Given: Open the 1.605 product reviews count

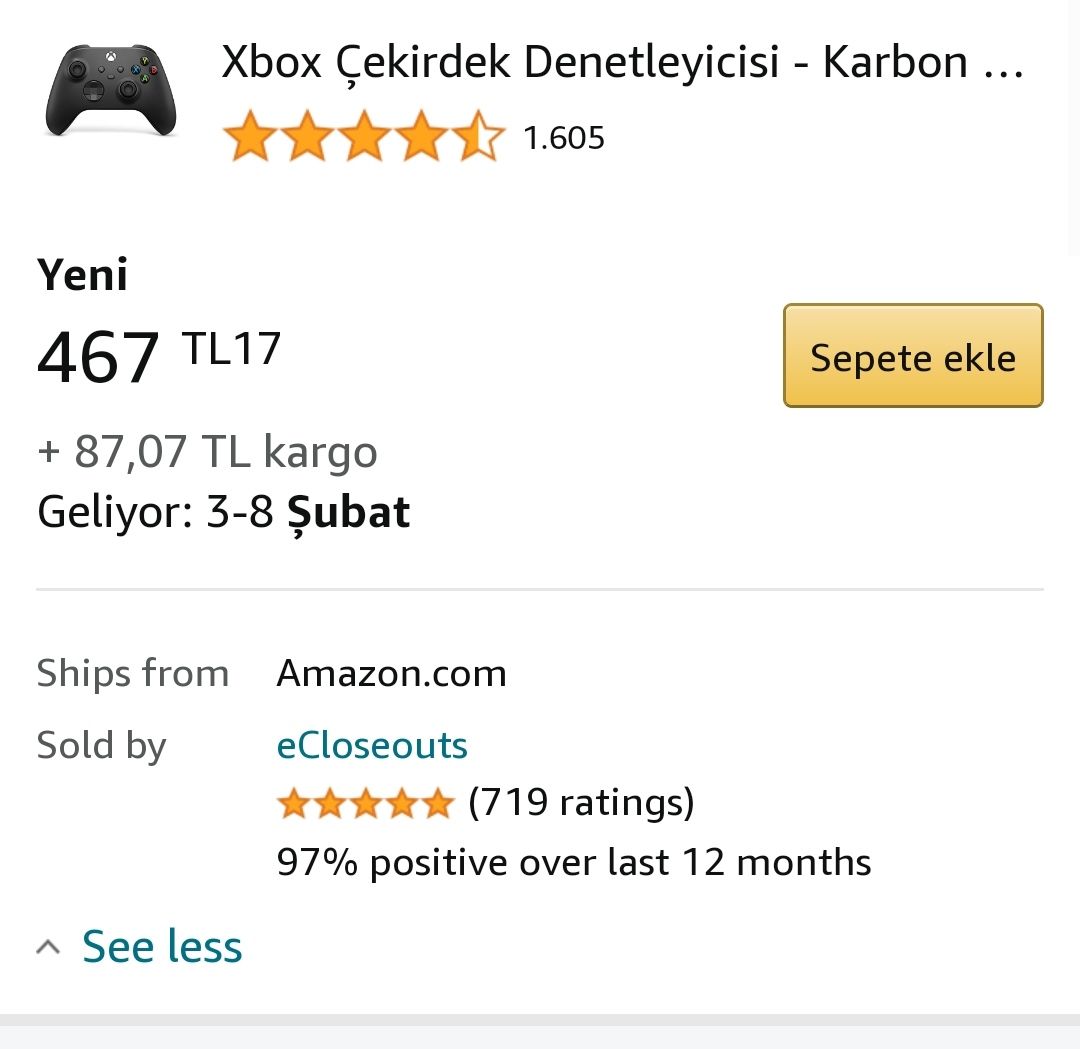Looking at the screenshot, I should click(564, 138).
